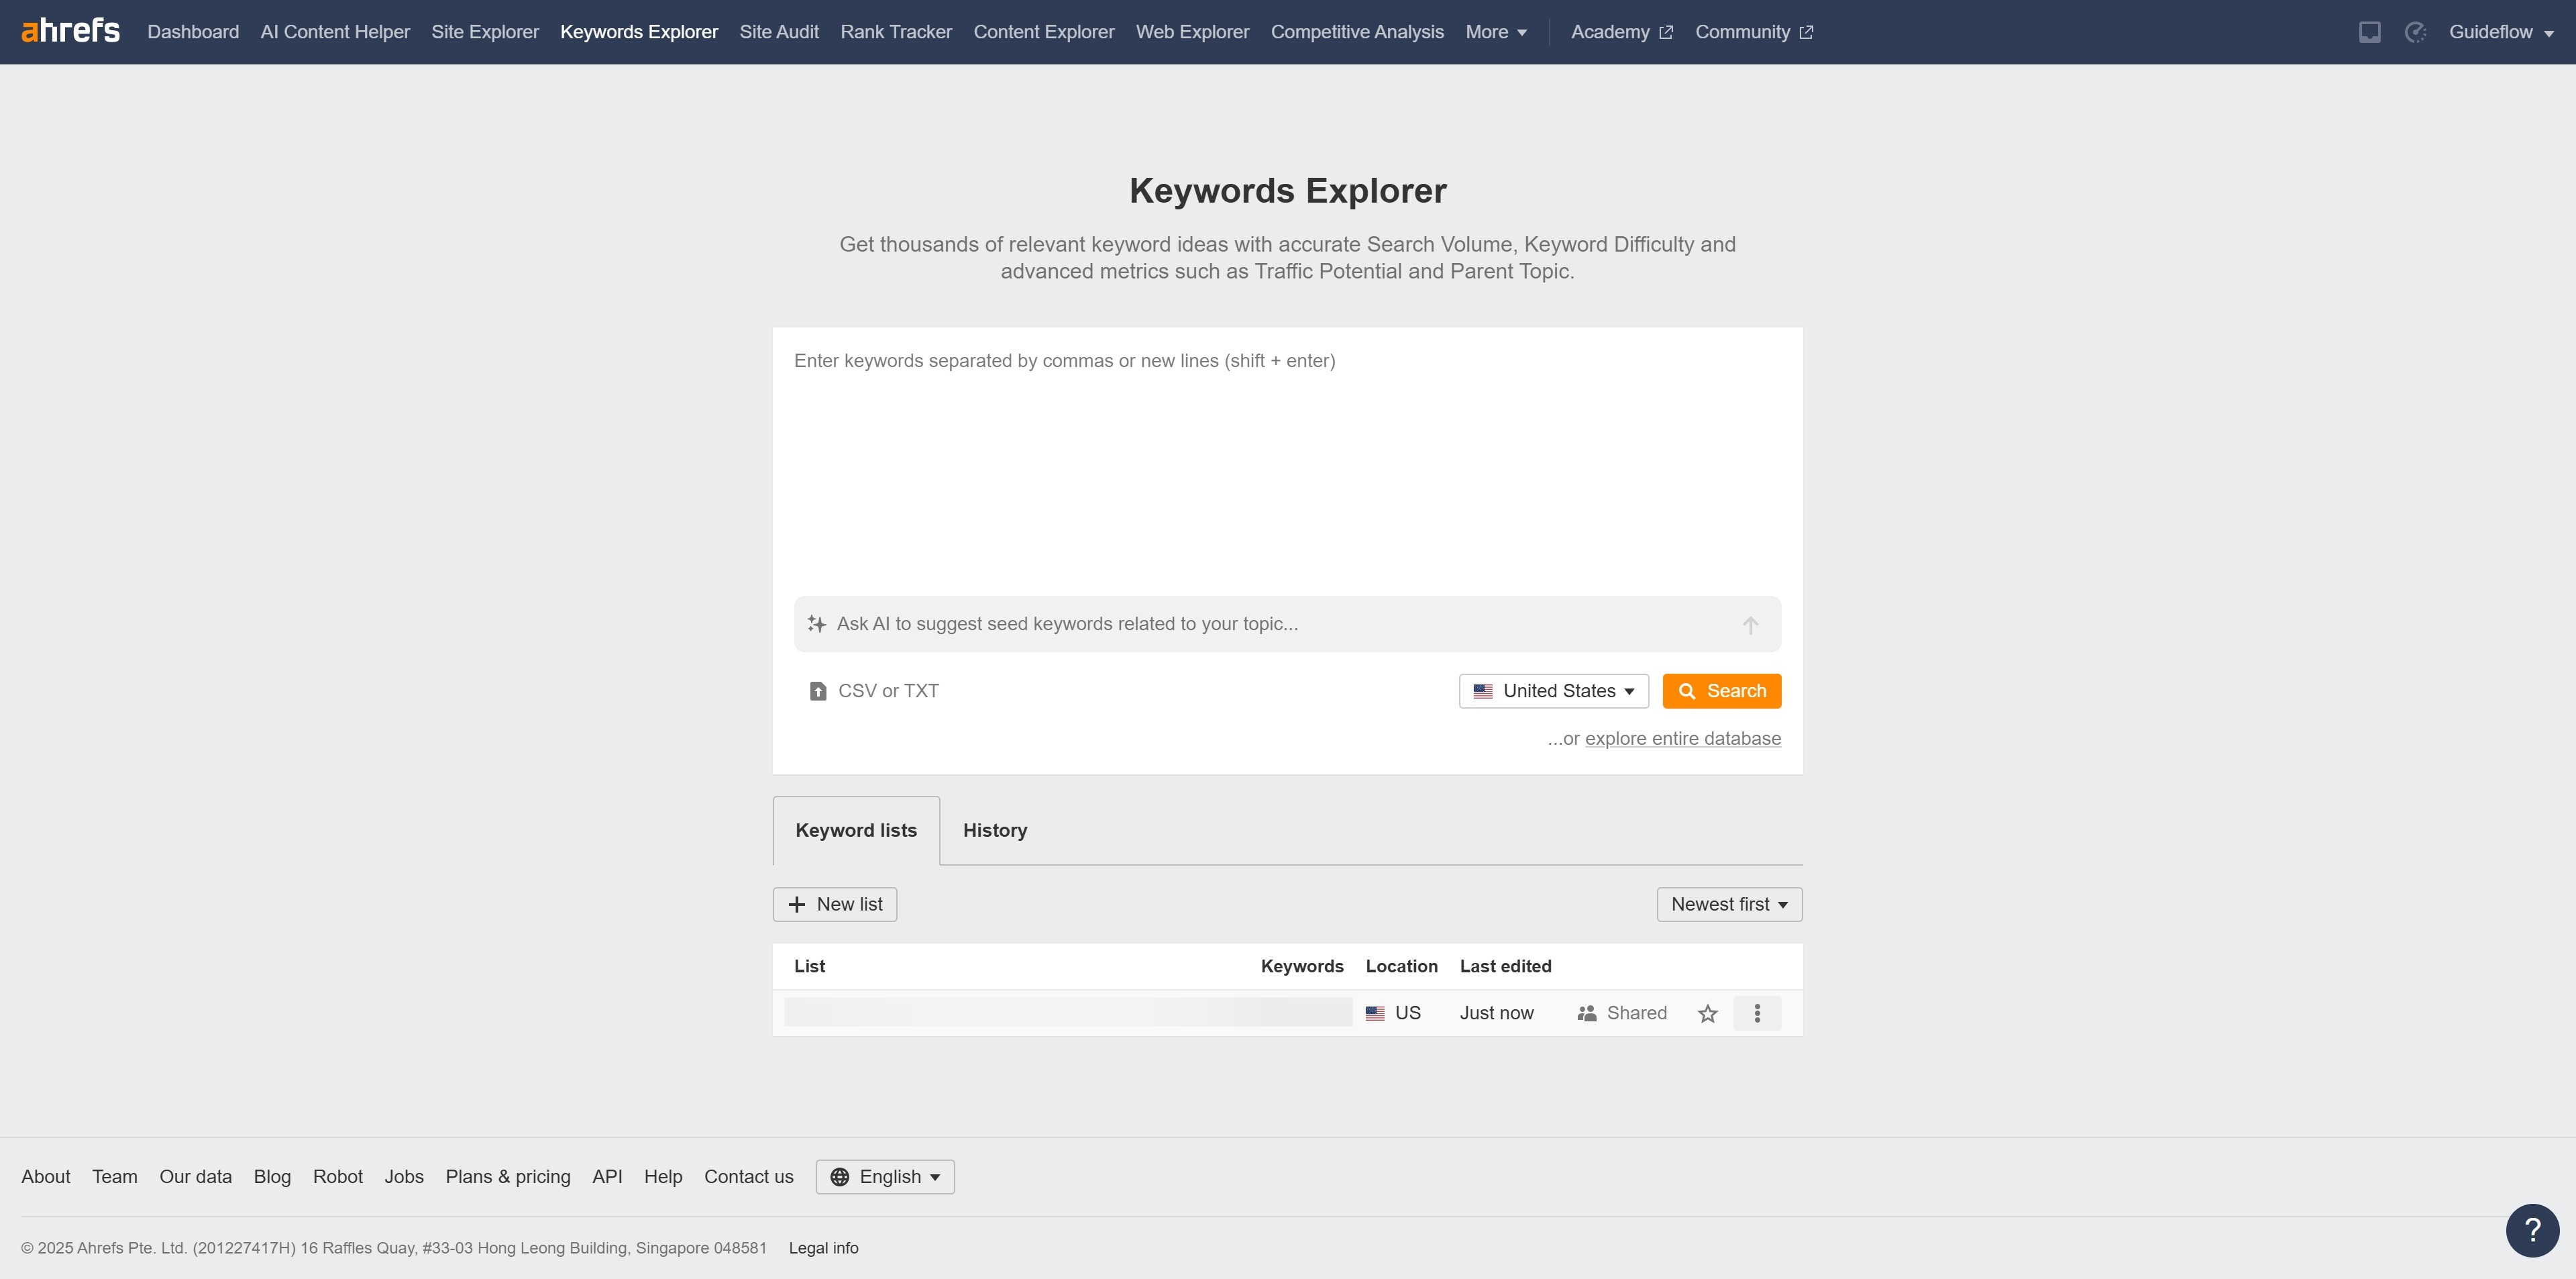
Task: Follow the explore entire database link
Action: click(1682, 739)
